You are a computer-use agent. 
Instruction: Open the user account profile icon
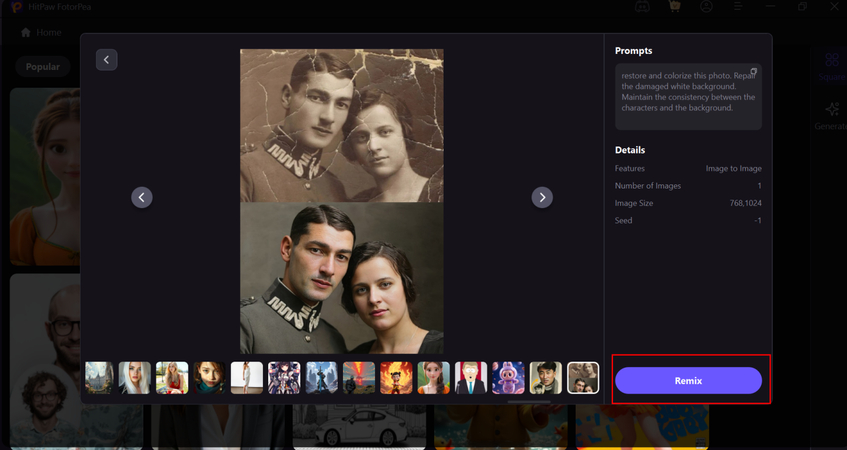(x=707, y=7)
